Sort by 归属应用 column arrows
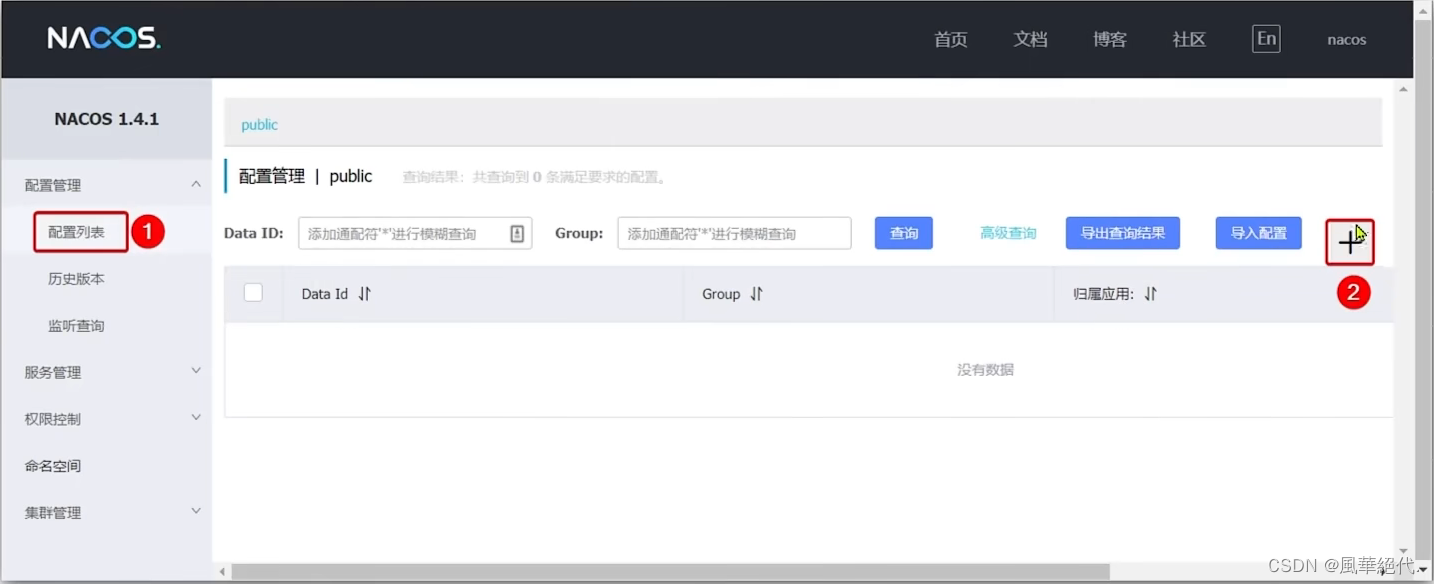1434x584 pixels. [1151, 294]
